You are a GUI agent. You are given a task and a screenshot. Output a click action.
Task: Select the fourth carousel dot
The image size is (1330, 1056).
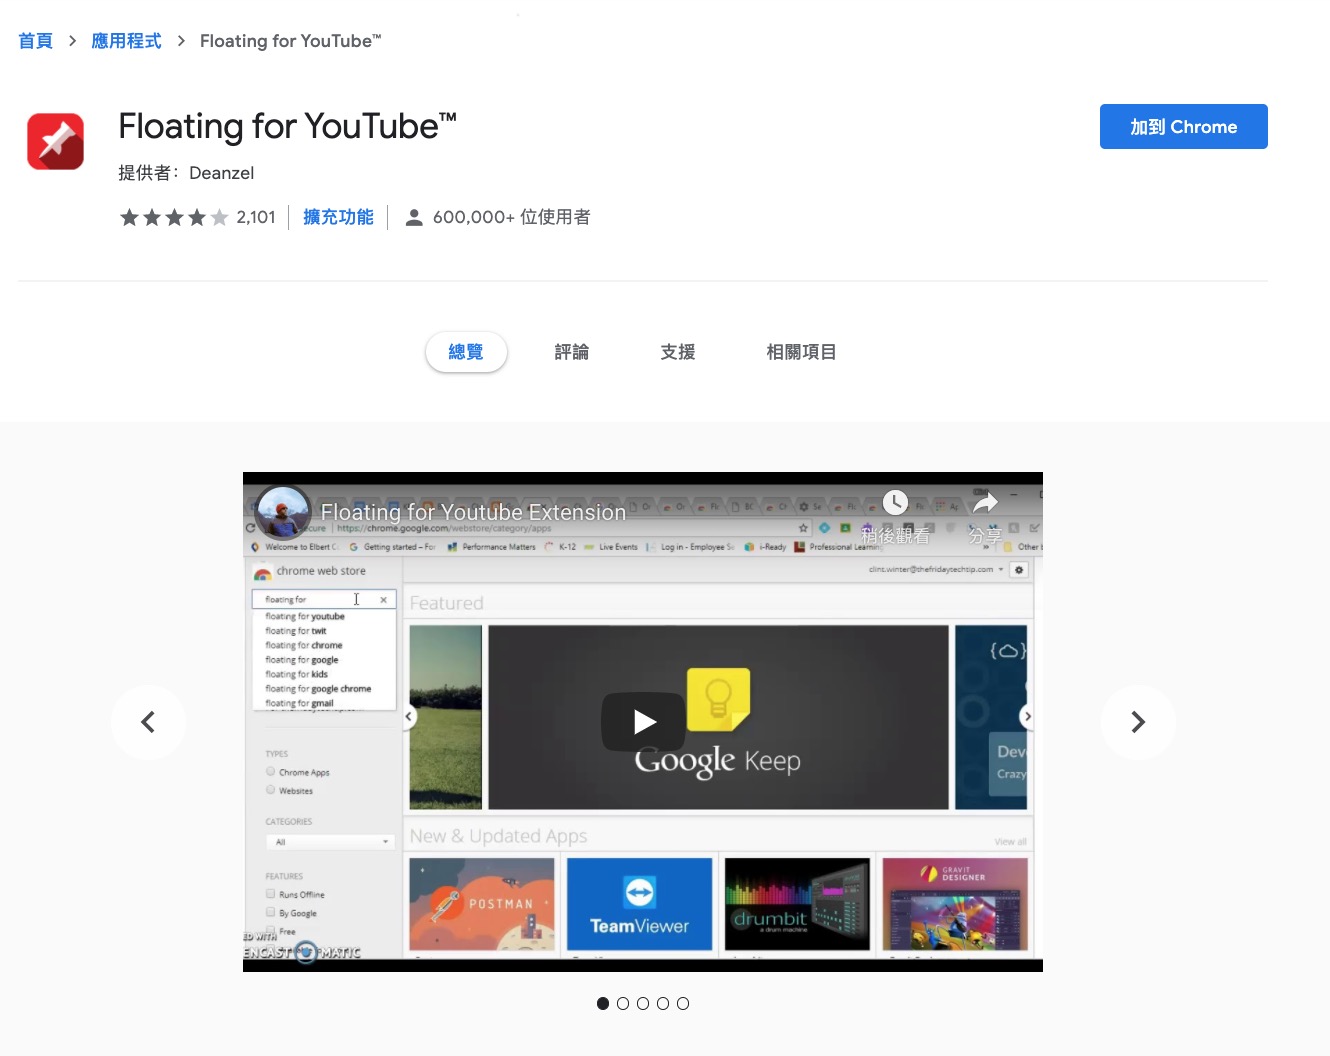pos(663,1003)
